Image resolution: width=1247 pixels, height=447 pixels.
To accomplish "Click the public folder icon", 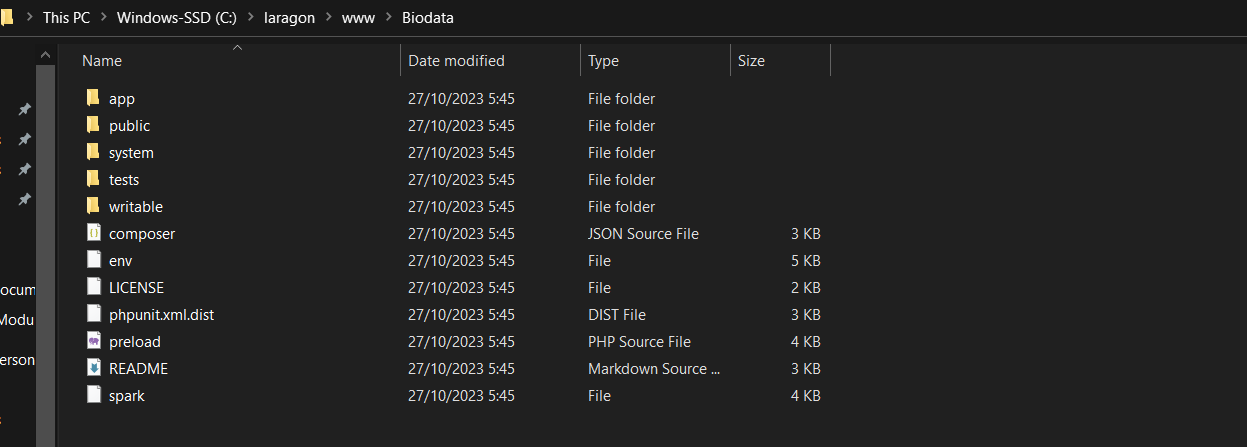I will (x=93, y=126).
